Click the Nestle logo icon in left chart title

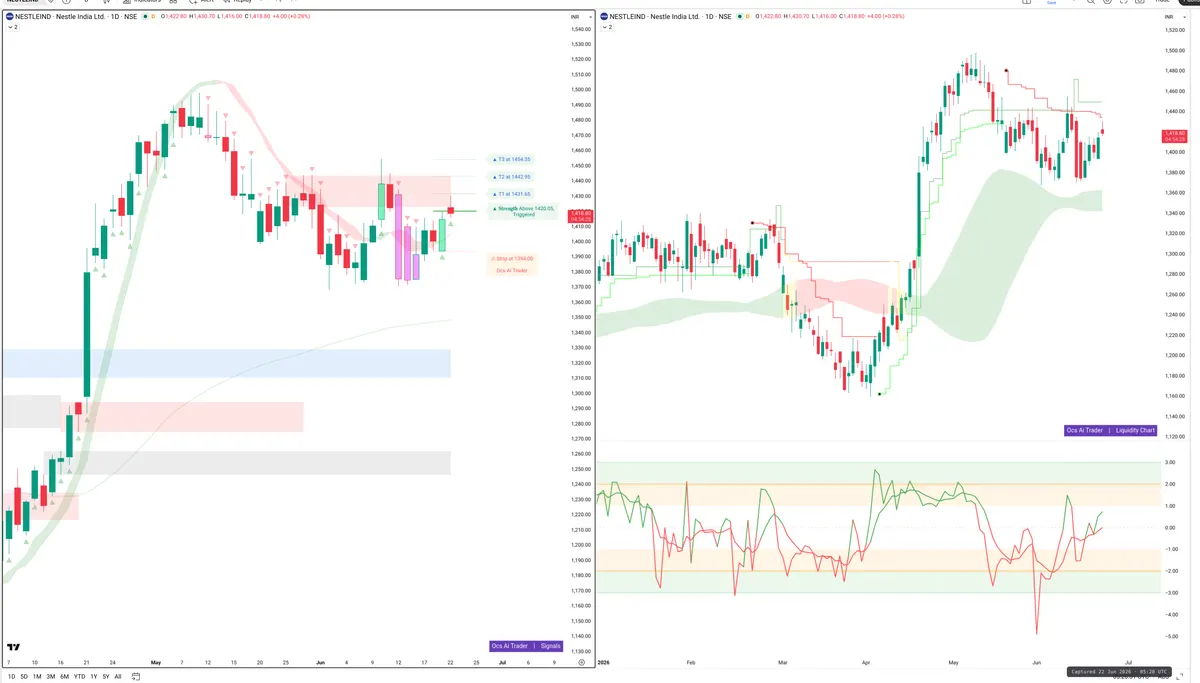coord(10,17)
